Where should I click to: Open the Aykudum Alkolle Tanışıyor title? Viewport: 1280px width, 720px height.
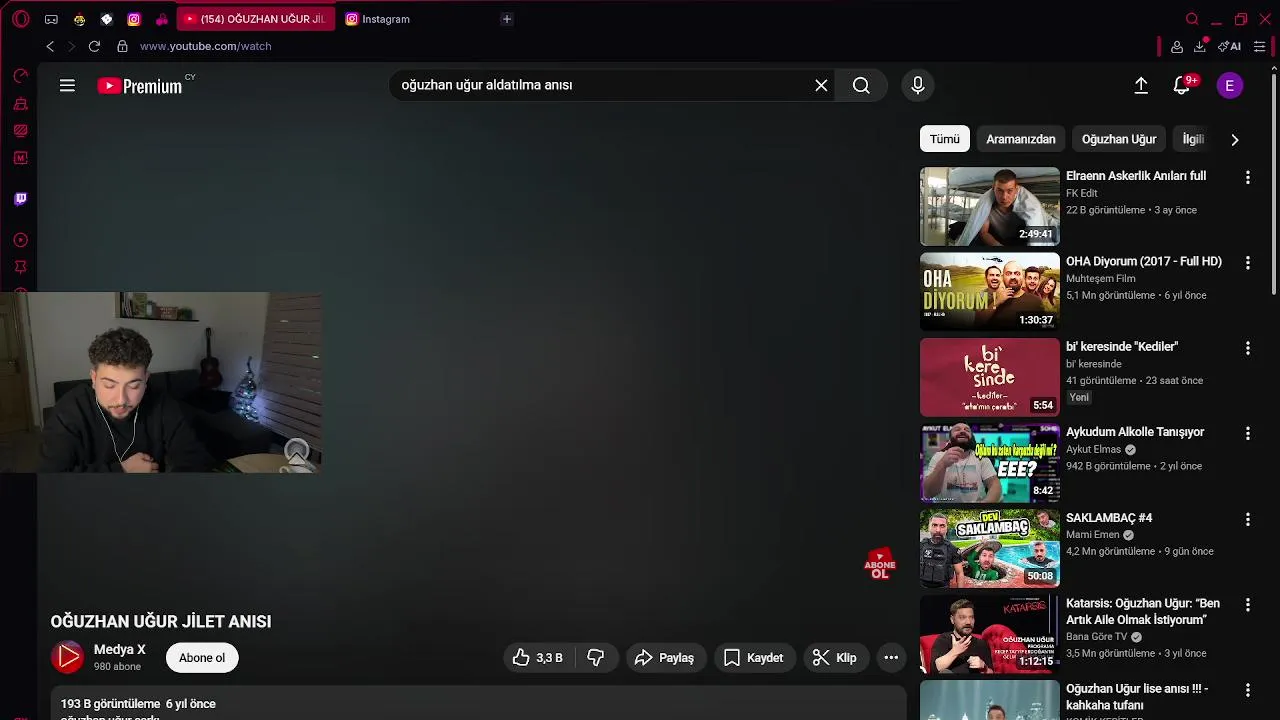pos(1135,432)
